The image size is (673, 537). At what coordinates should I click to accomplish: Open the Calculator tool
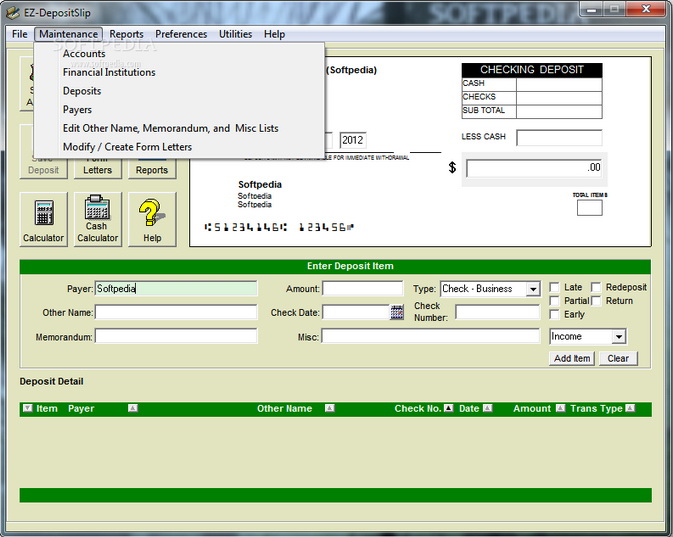pos(43,219)
